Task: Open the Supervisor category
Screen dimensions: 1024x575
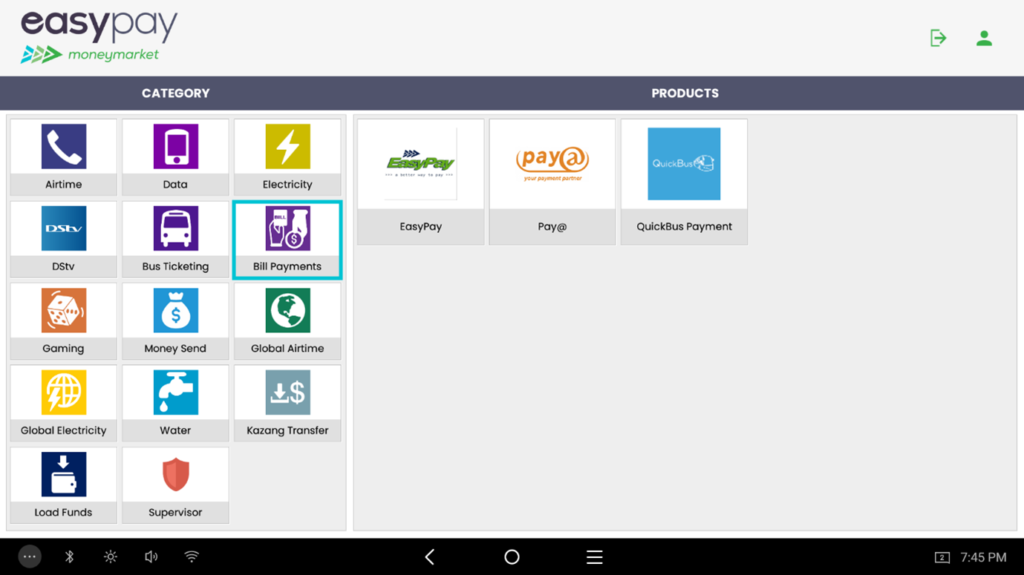Action: 175,485
